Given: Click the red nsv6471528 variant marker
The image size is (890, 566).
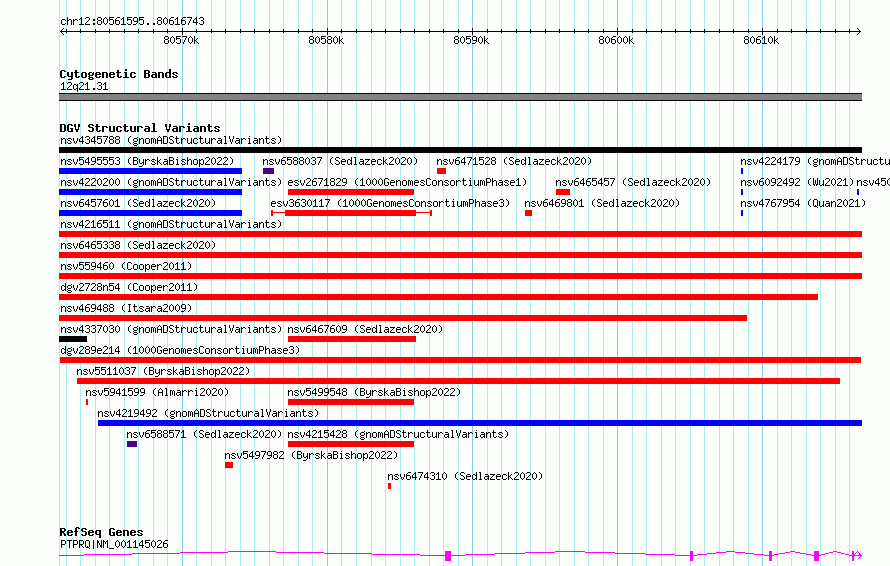Looking at the screenshot, I should pos(442,171).
